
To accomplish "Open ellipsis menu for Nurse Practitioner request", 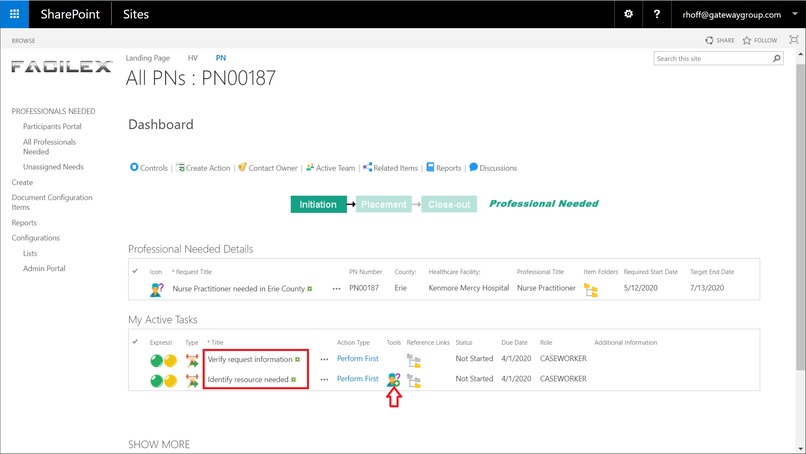I will [336, 289].
